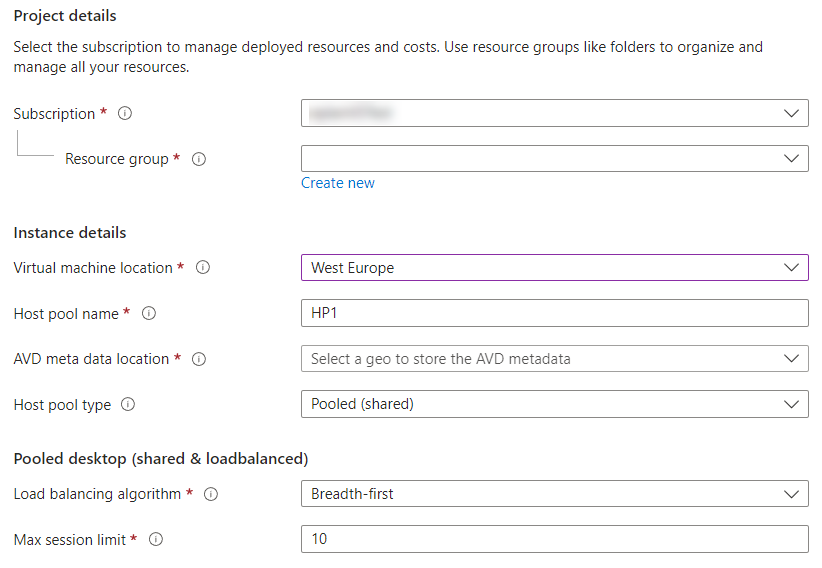
Task: Show info for Load balancing algorithm
Action: click(211, 494)
